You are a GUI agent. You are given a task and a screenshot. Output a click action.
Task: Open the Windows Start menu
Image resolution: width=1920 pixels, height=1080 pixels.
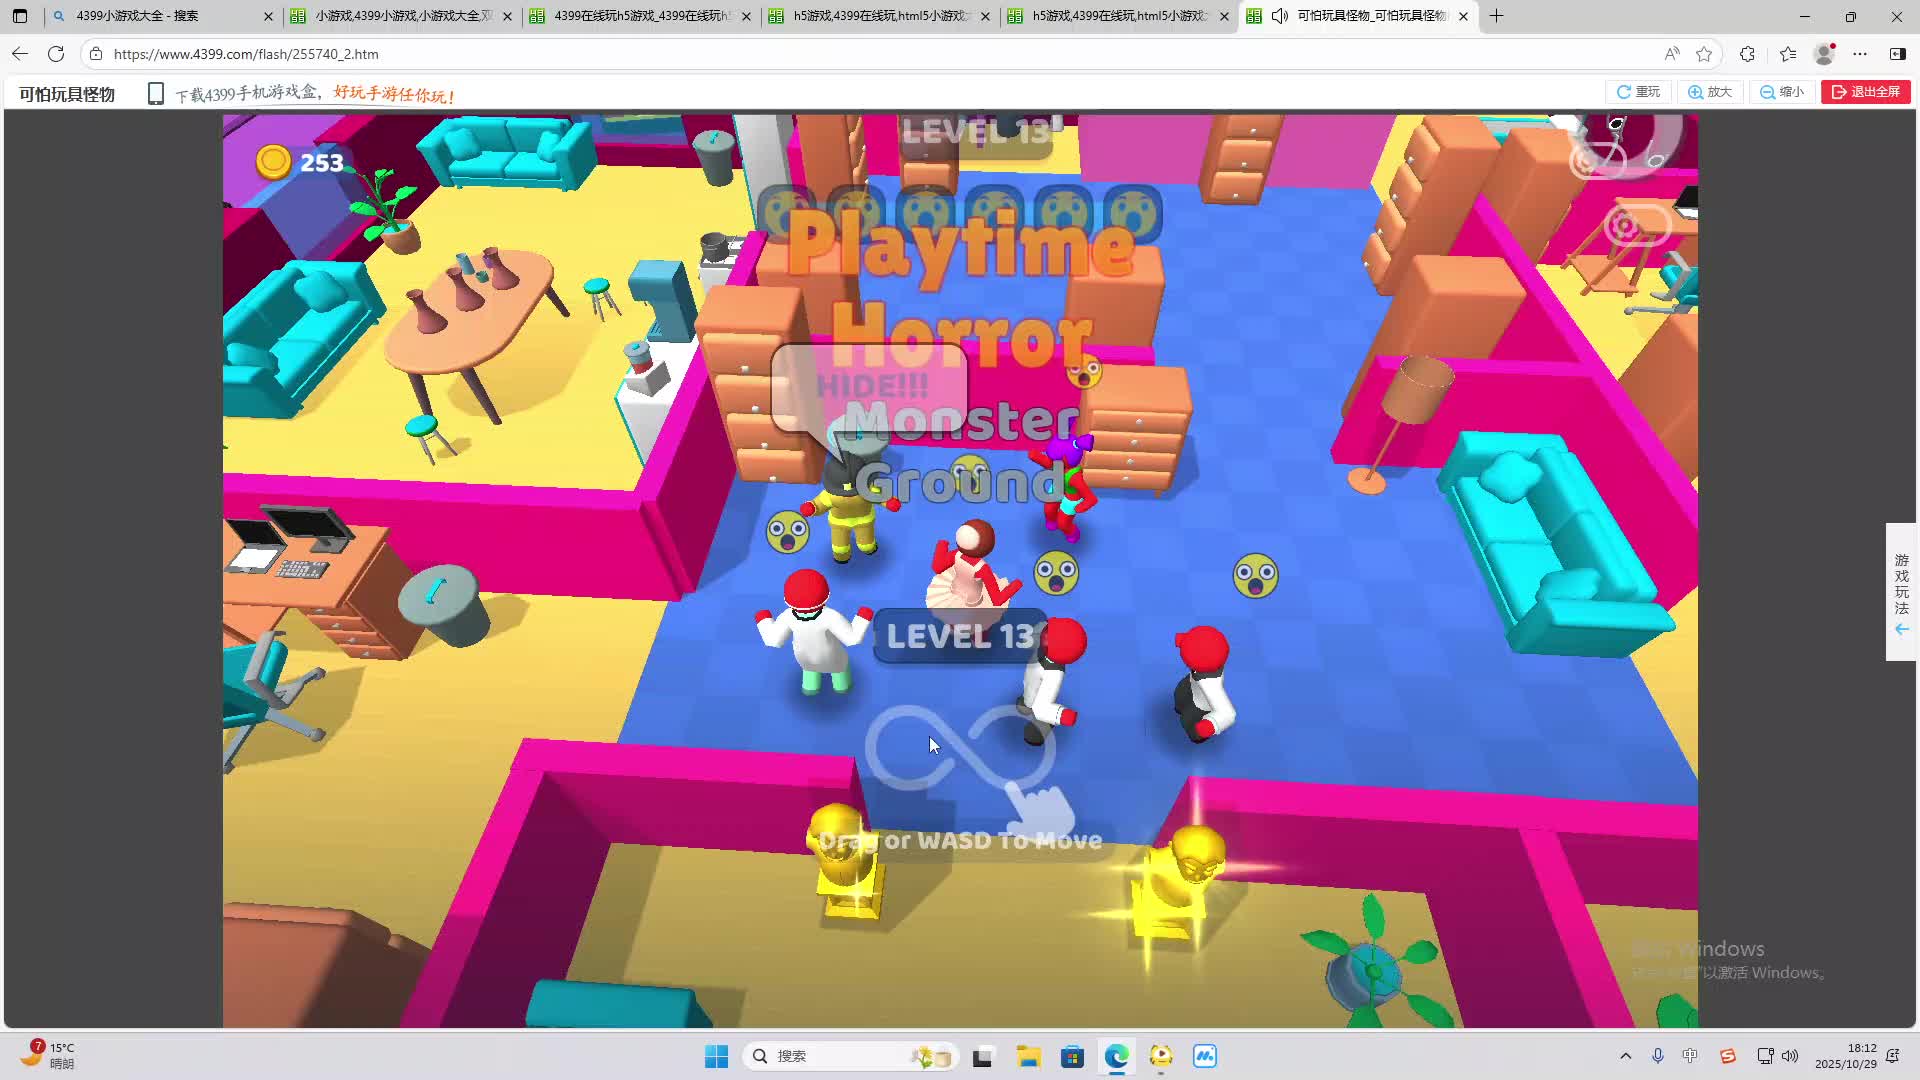pos(716,1056)
